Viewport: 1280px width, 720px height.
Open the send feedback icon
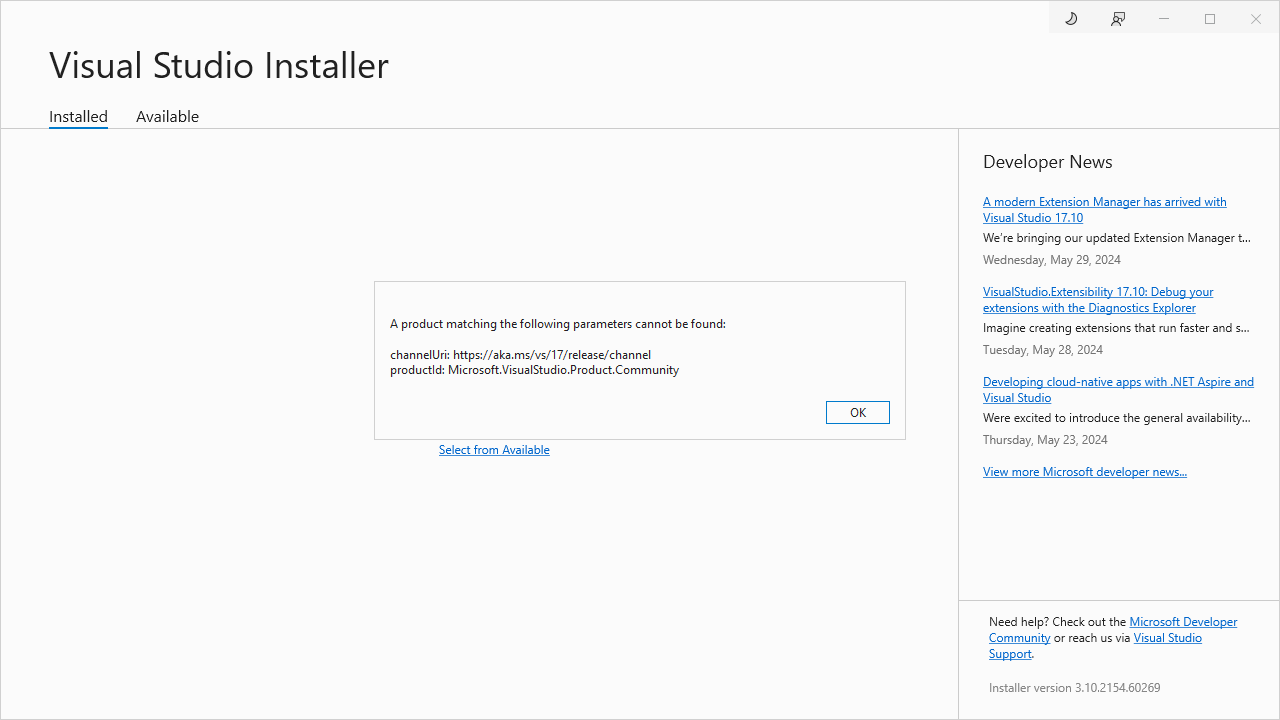(1118, 19)
